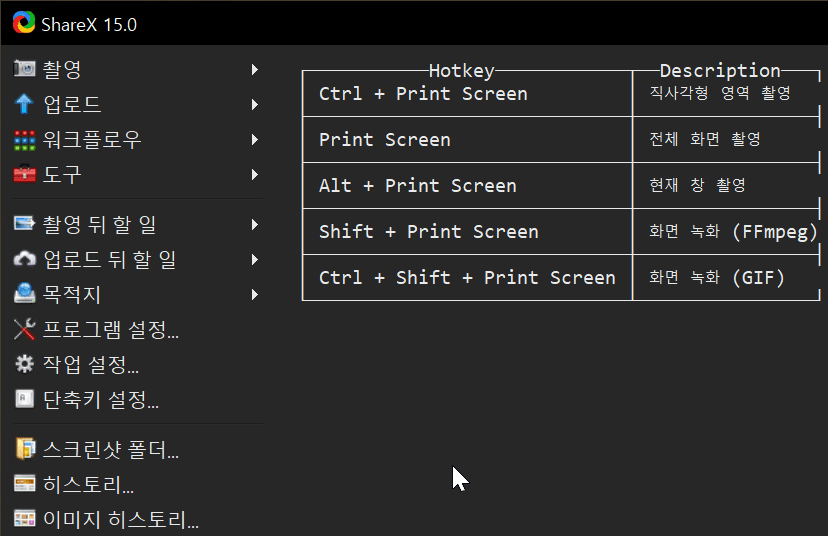This screenshot has height=536, width=828.
Task: Open the 히스토리... entry
Action: pos(137,484)
